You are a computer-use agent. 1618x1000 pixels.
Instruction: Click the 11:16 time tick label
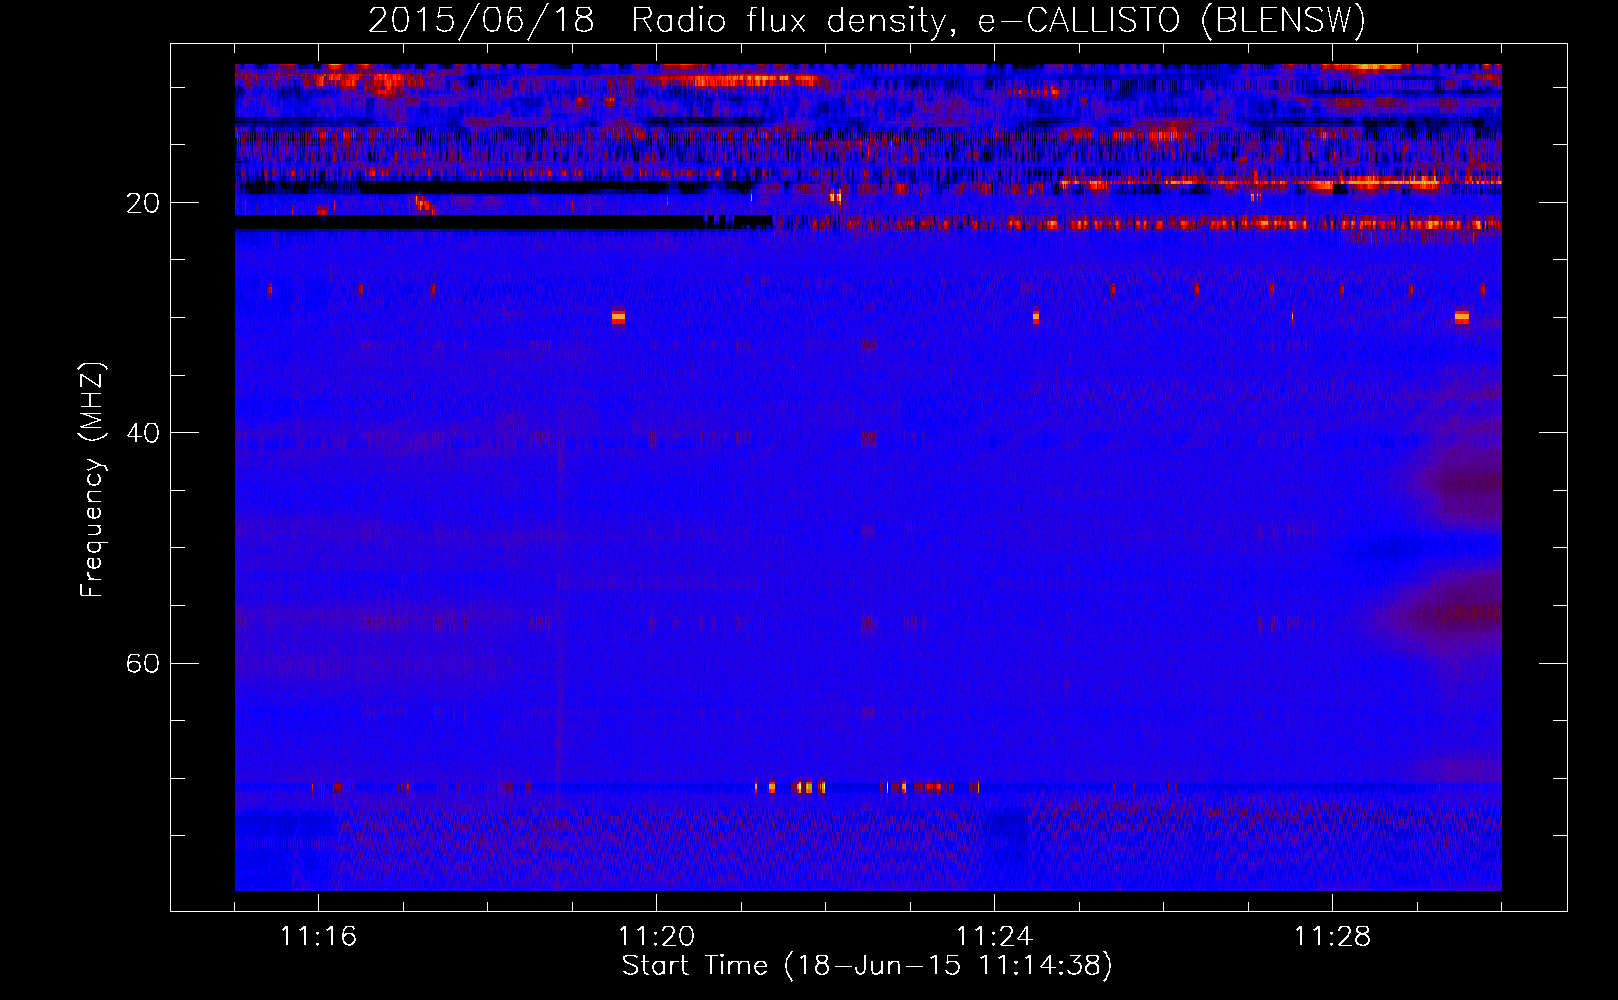click(x=318, y=937)
